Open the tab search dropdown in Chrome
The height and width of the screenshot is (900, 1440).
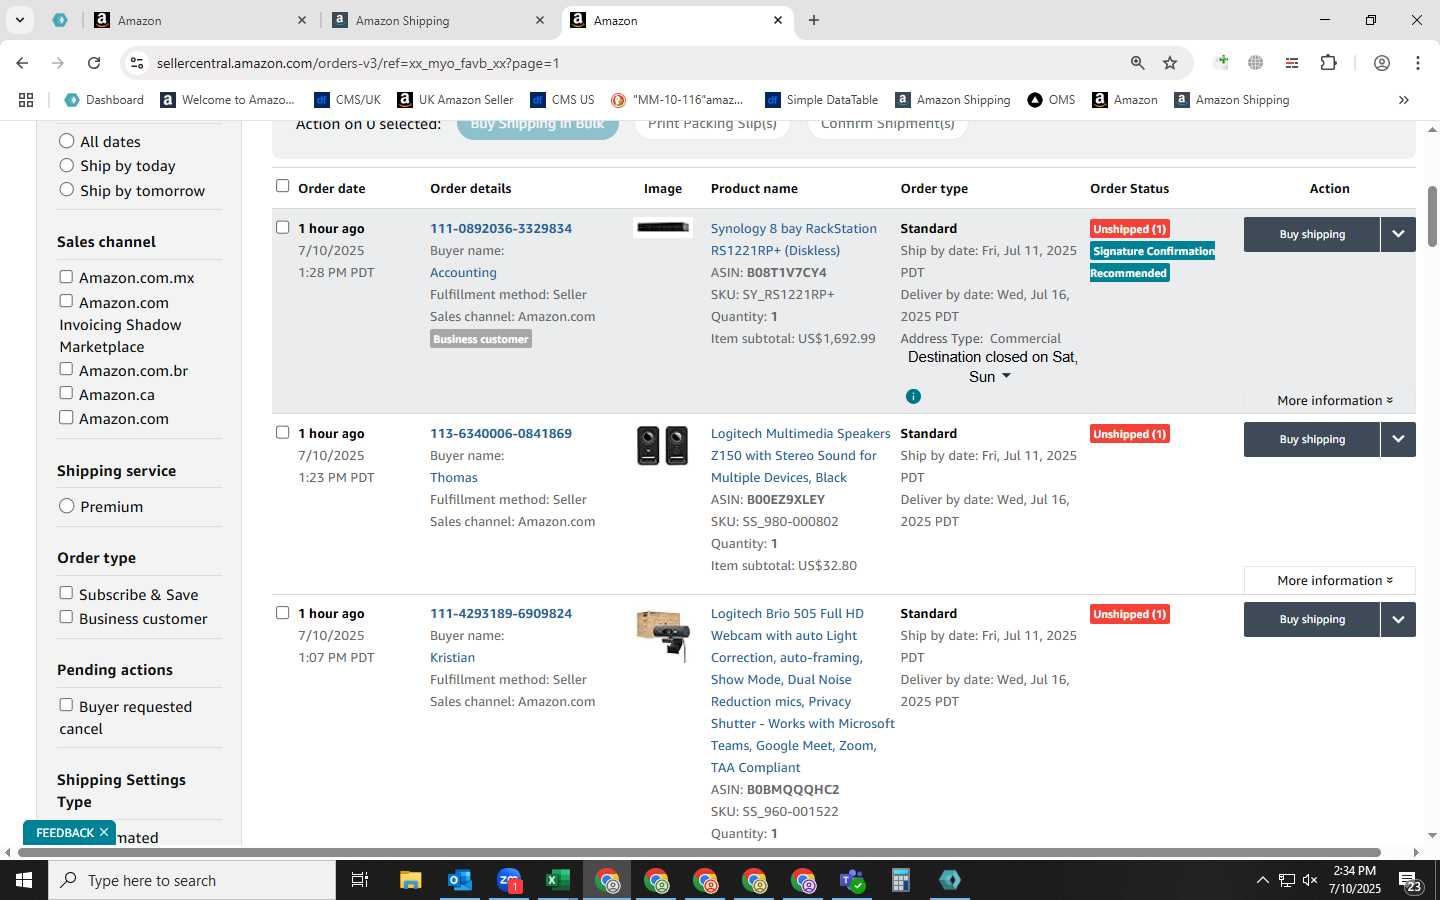[x=19, y=20]
